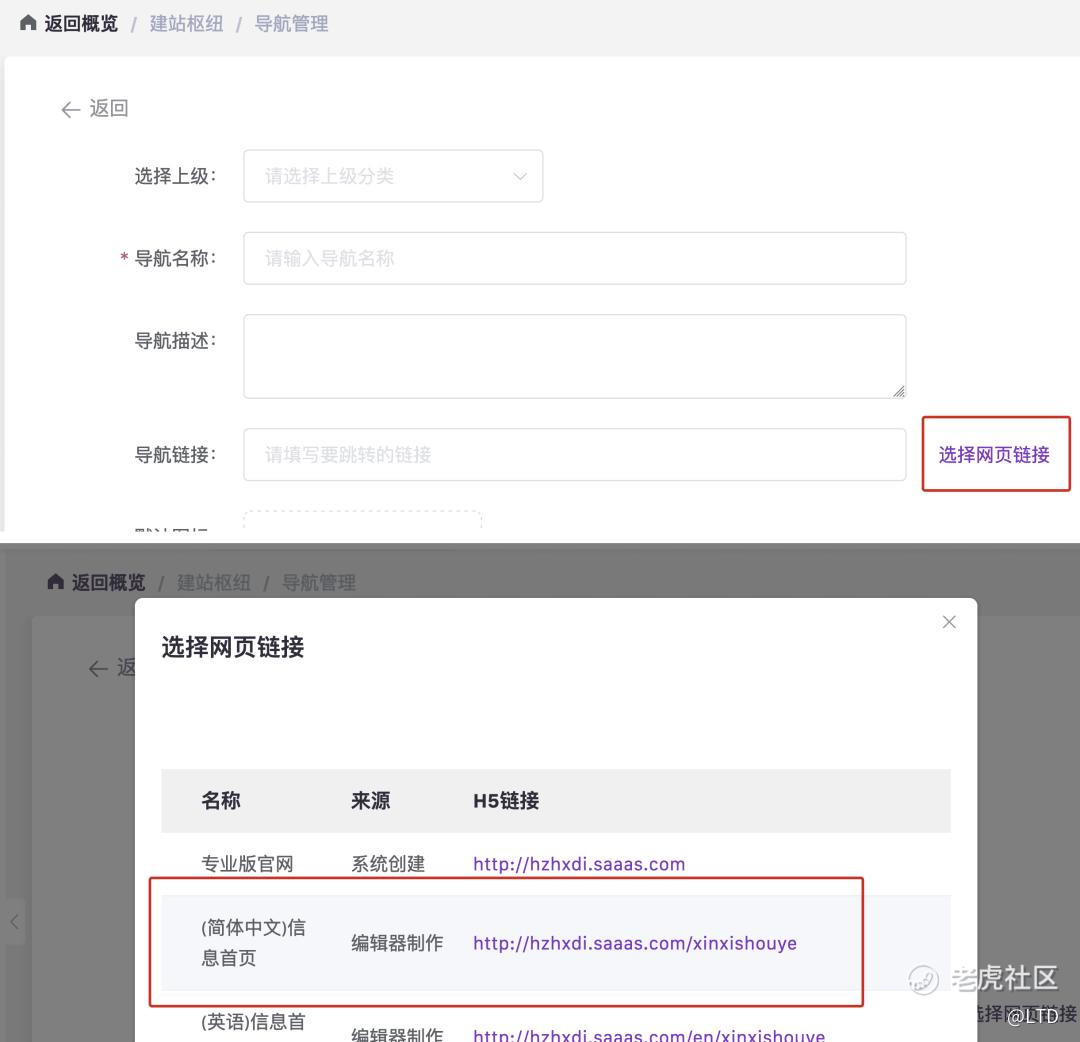Click the 返回 text at top of form
The image size is (1080, 1042).
click(x=109, y=108)
